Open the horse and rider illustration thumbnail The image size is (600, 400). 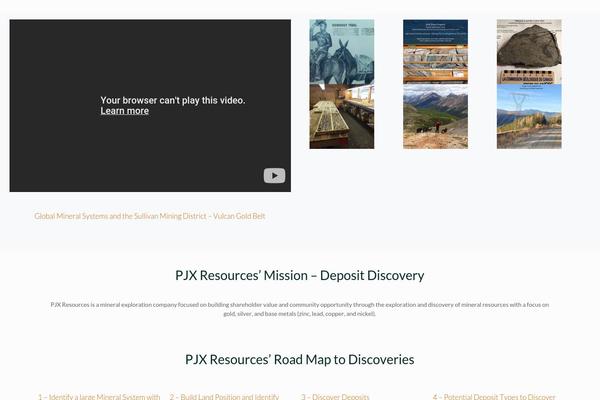[x=342, y=52]
